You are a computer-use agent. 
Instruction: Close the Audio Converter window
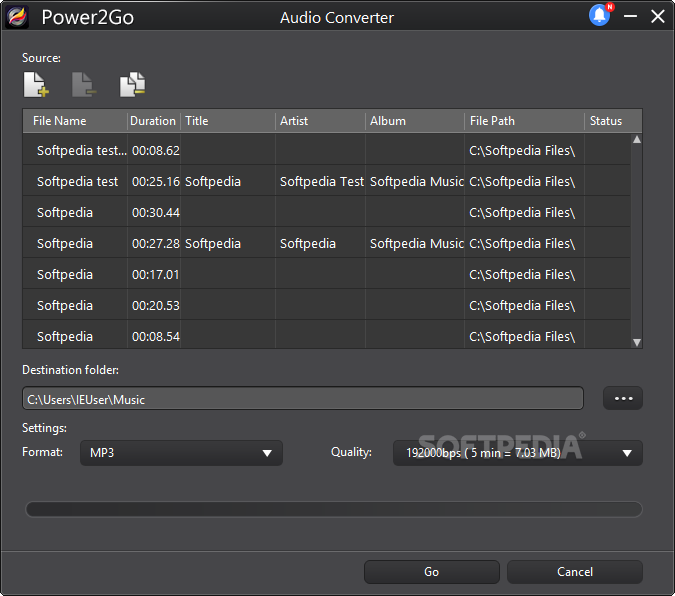tap(657, 16)
